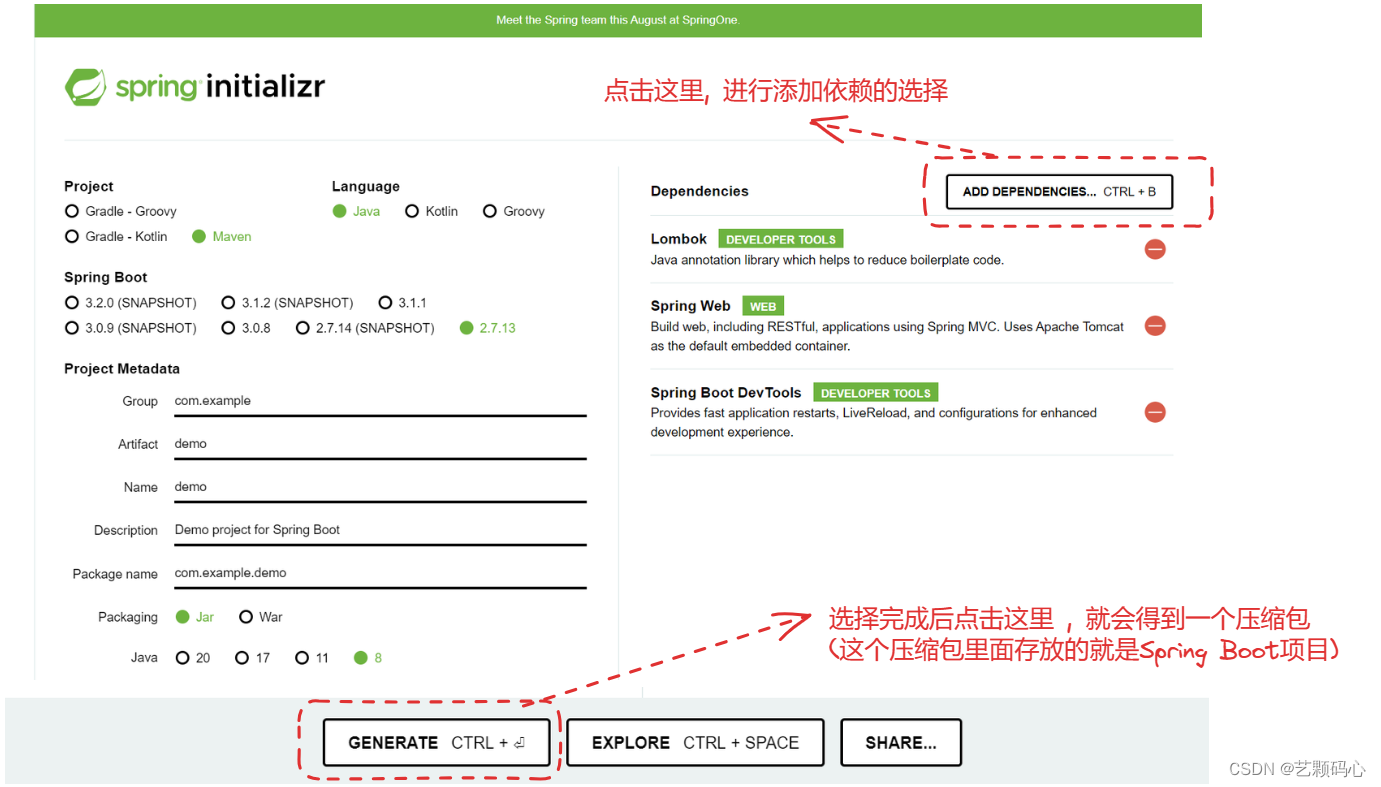Remove the Lombok dependency
Viewport: 1381px width, 787px height.
click(x=1155, y=249)
